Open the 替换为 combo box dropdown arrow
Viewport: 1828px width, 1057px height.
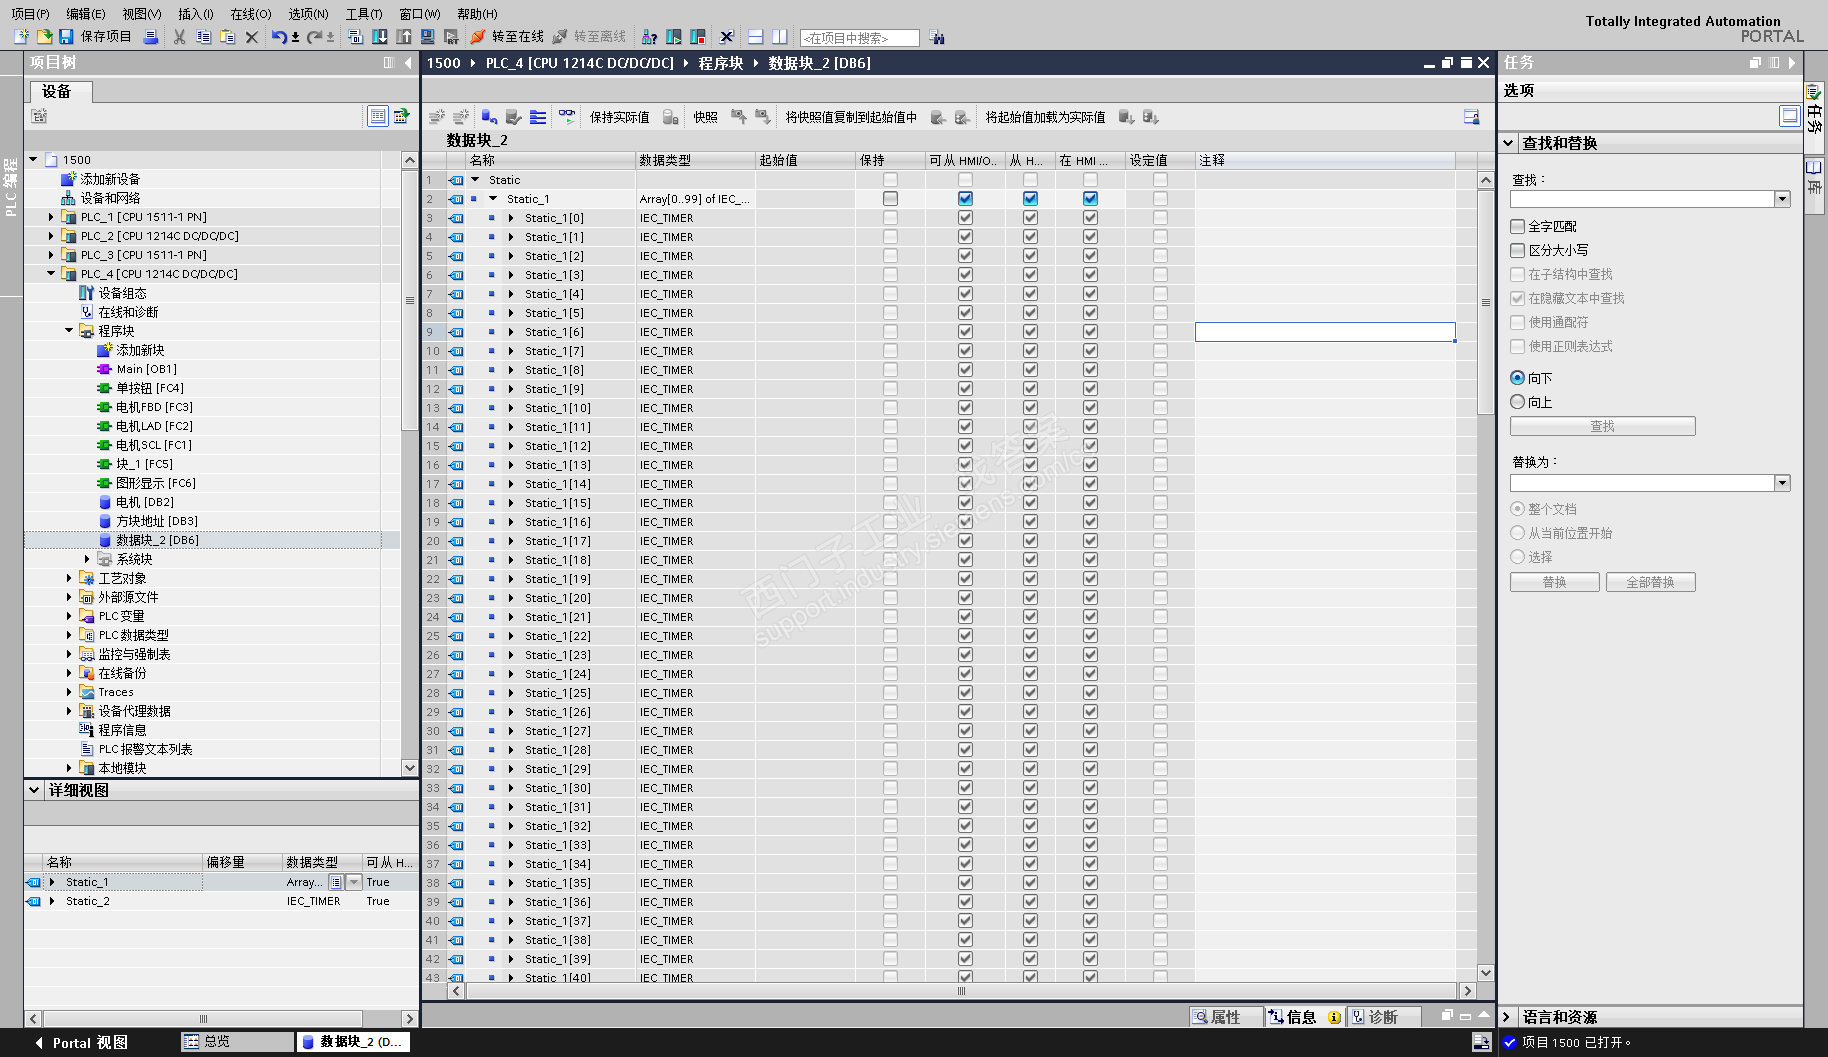point(1782,483)
